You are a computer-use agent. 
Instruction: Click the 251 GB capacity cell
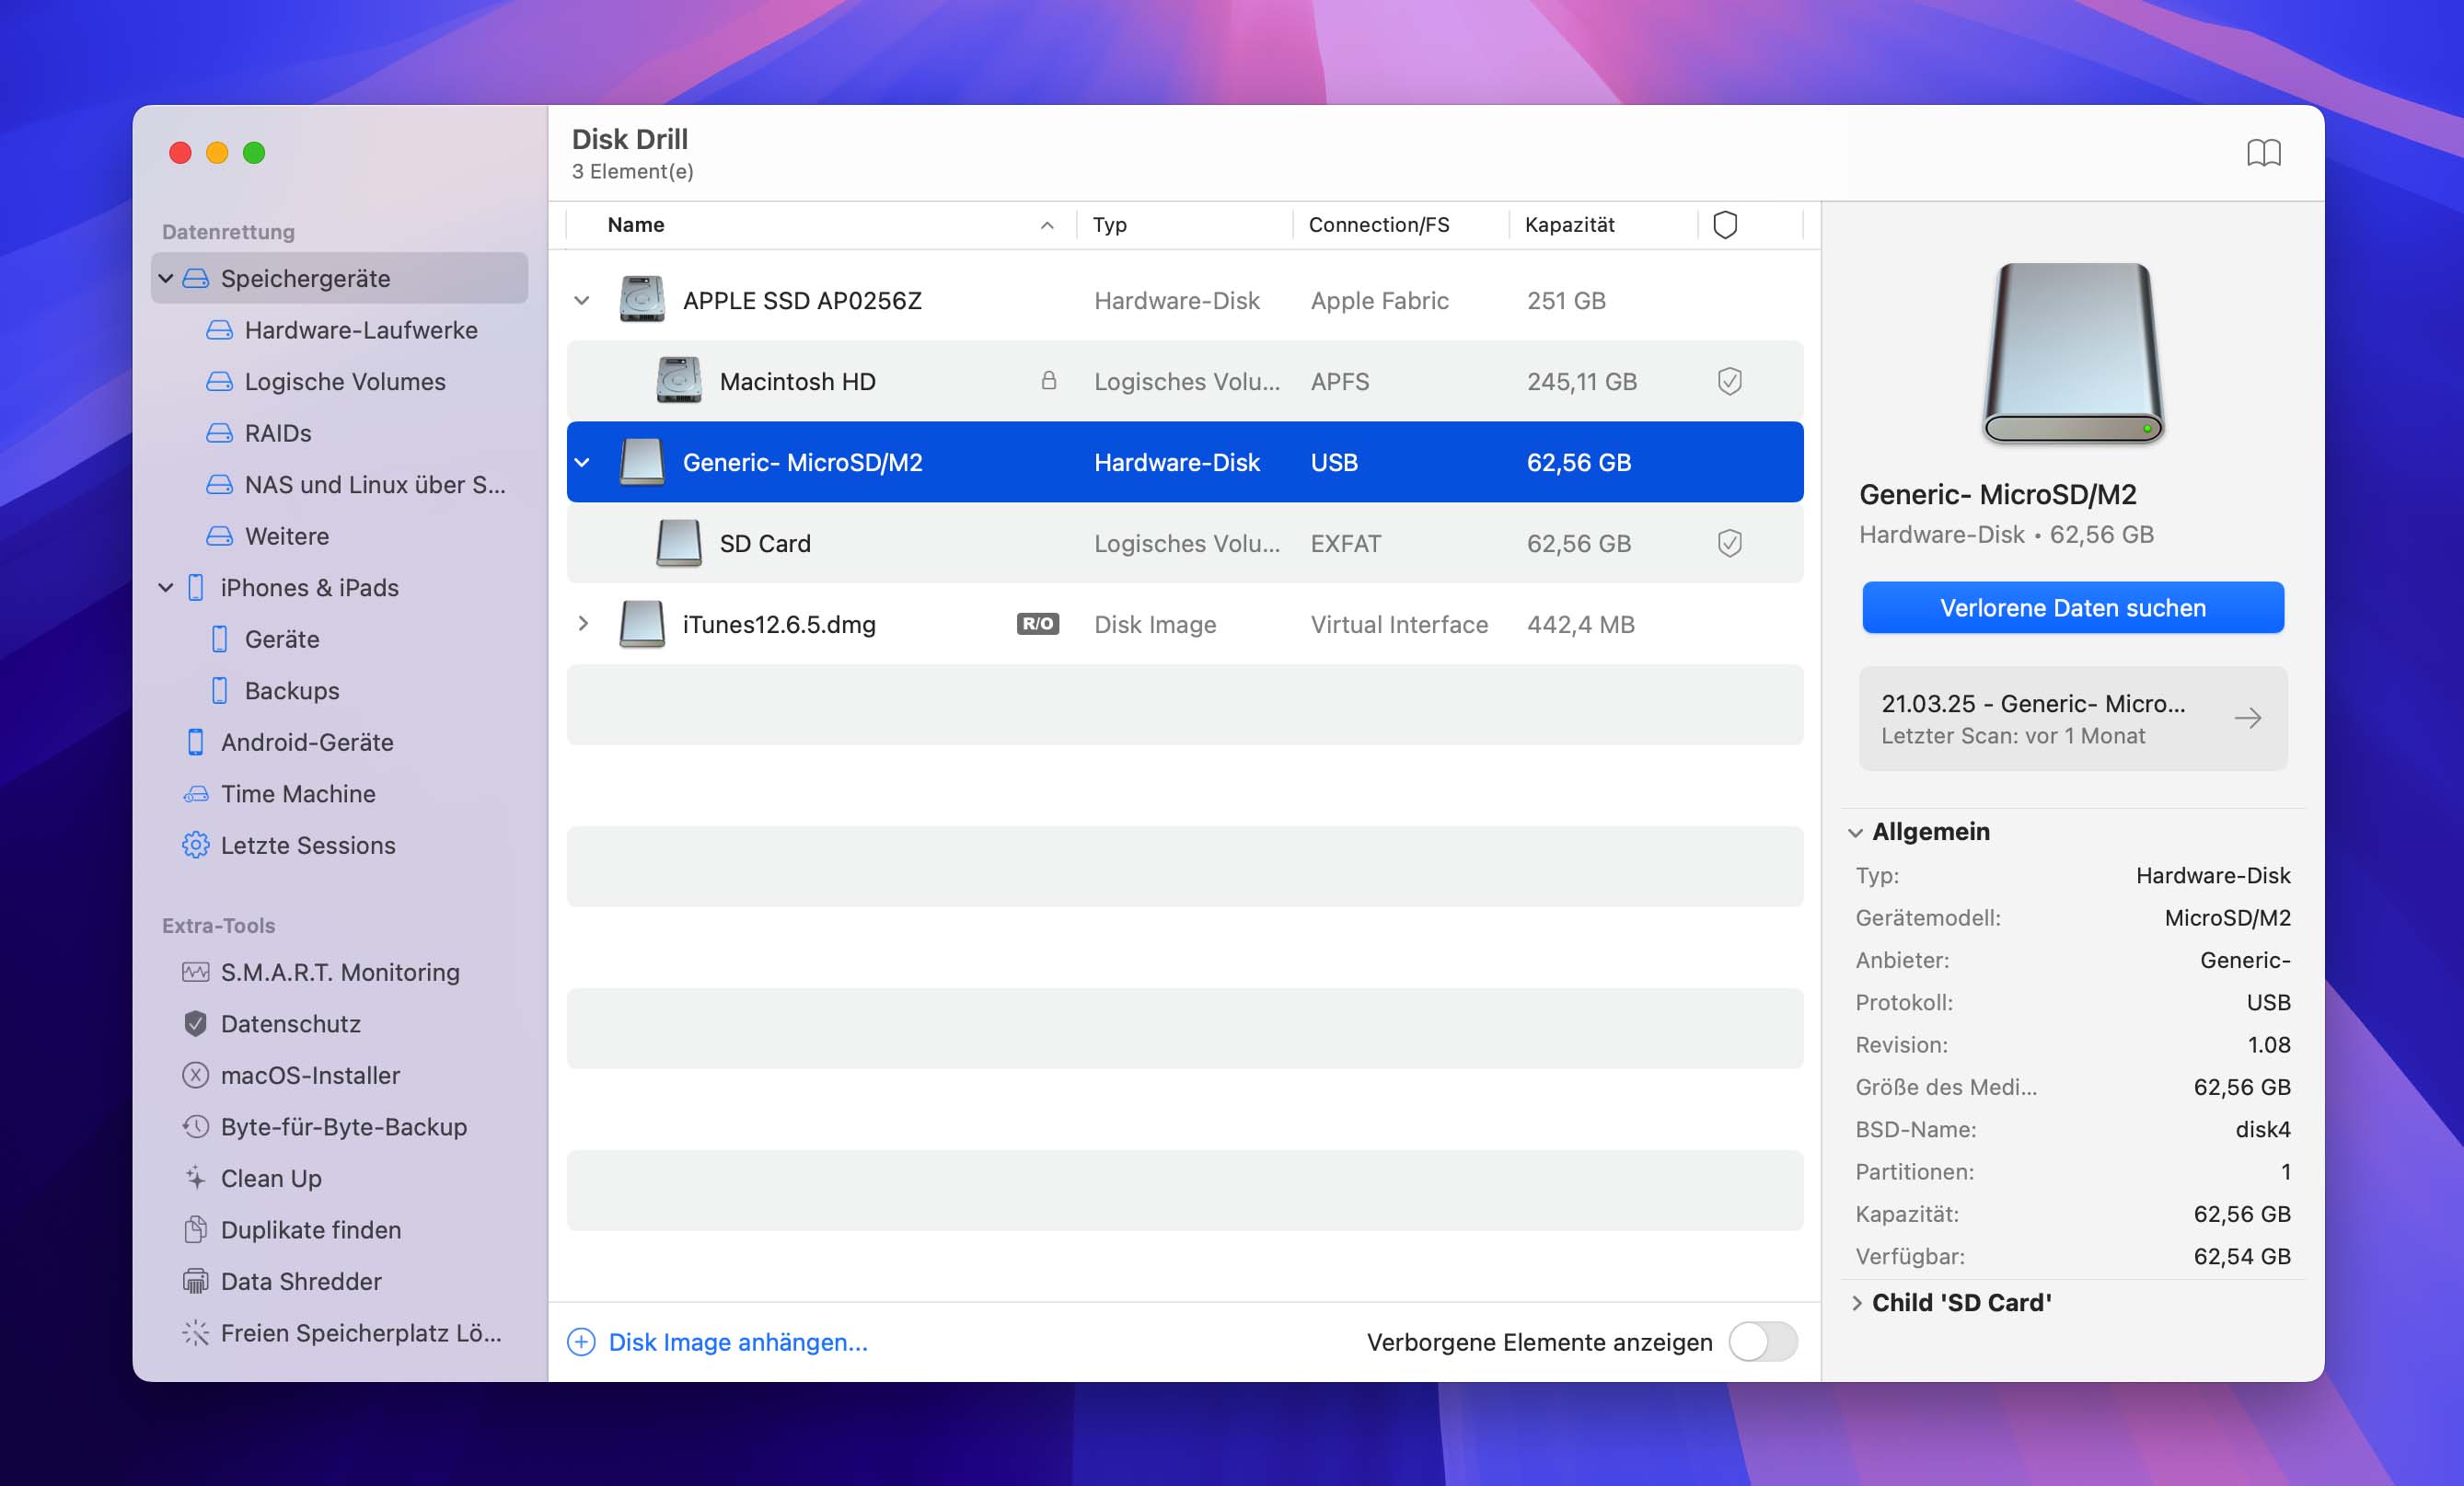tap(1566, 300)
